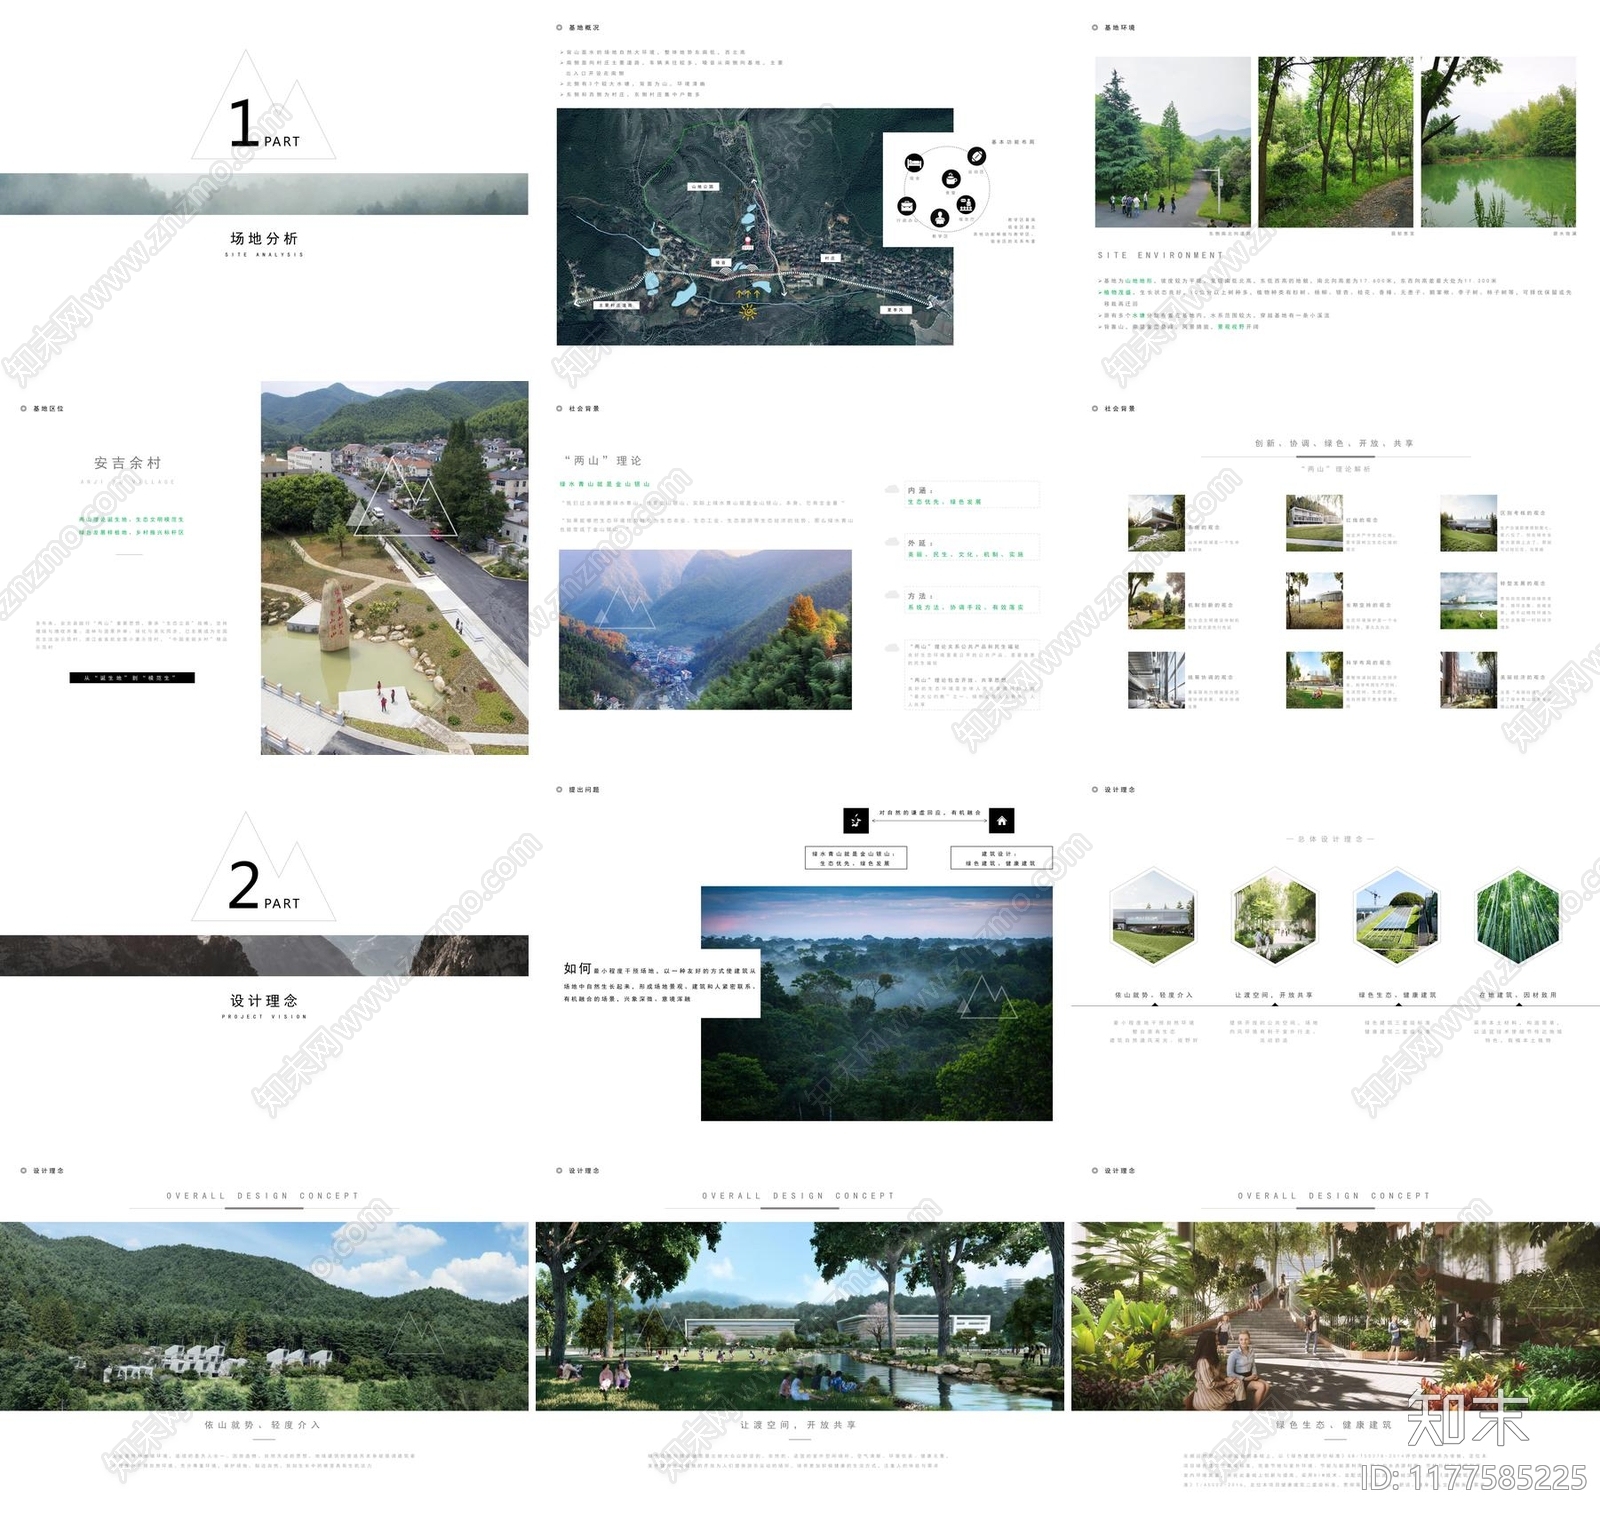Click the circle bullet beside 基地环境 header

point(1095,28)
